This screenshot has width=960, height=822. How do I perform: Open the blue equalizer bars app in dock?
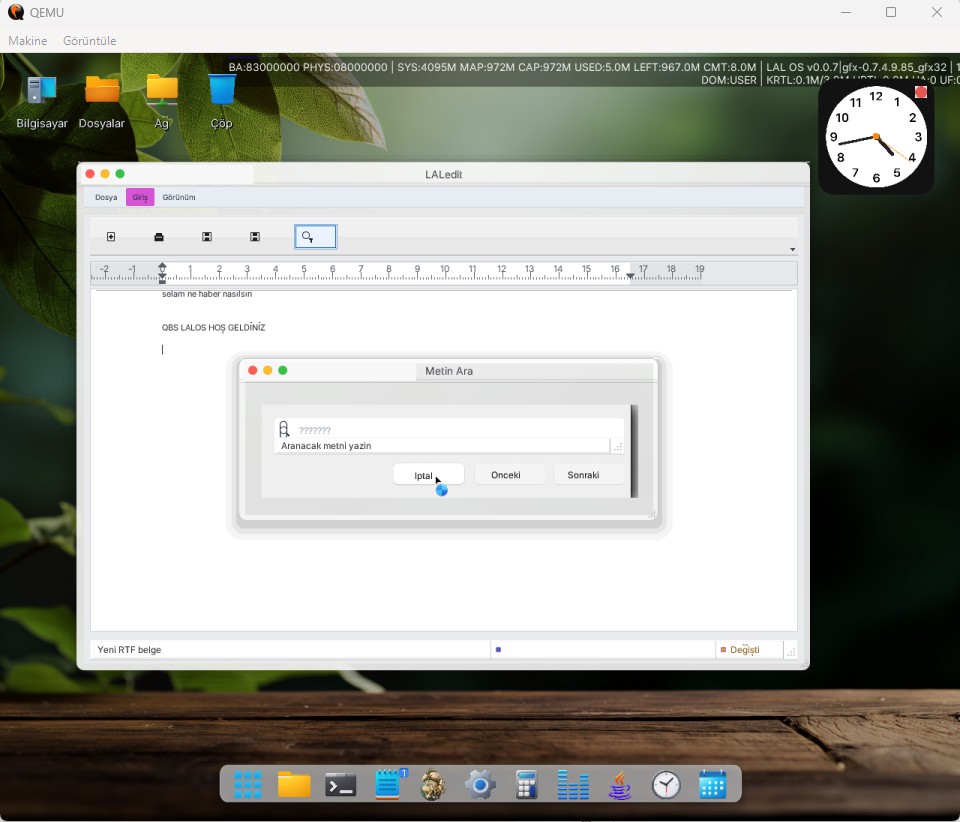coord(573,785)
